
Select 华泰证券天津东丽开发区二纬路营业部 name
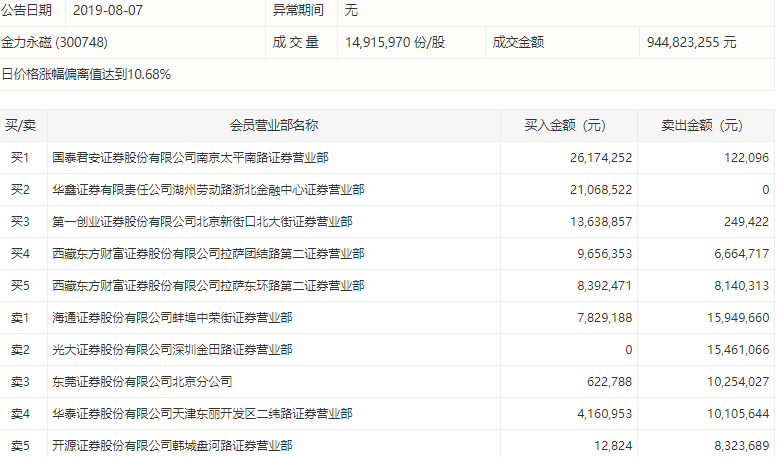[202, 414]
